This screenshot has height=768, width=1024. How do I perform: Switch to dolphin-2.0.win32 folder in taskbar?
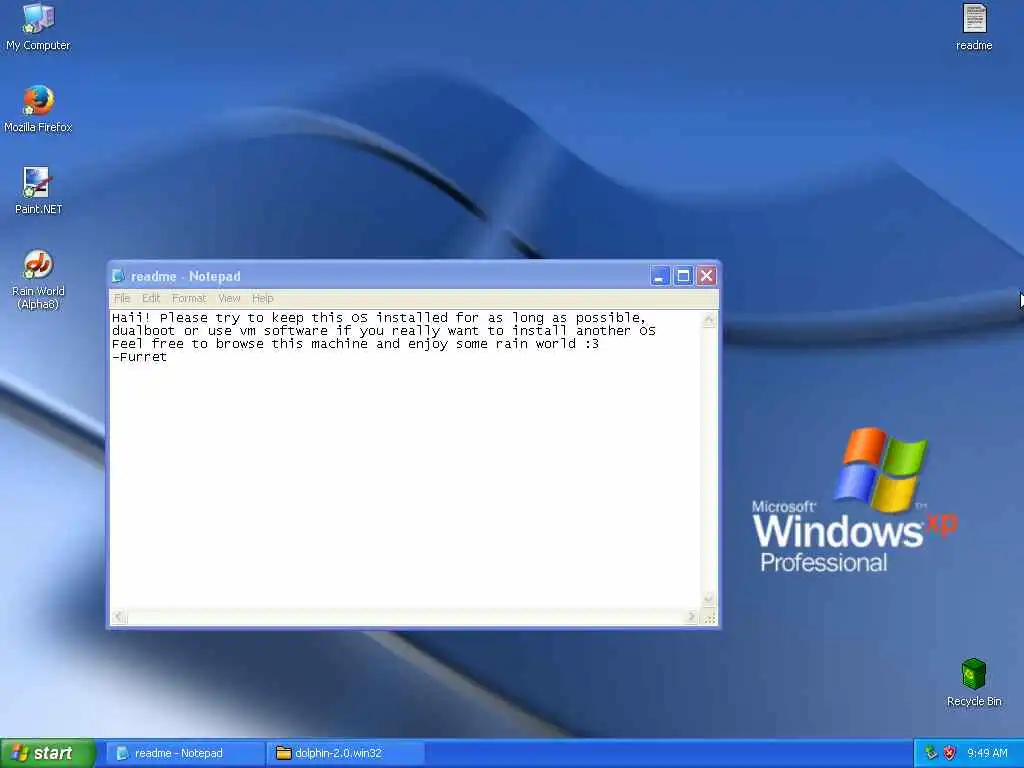(346, 753)
